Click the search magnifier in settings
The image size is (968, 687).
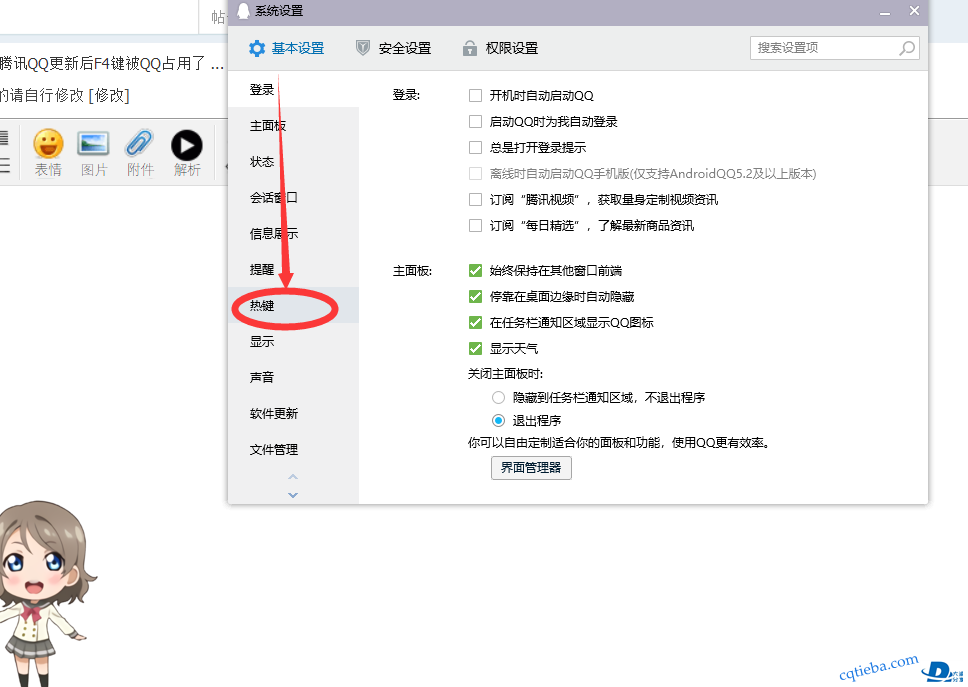coord(906,48)
